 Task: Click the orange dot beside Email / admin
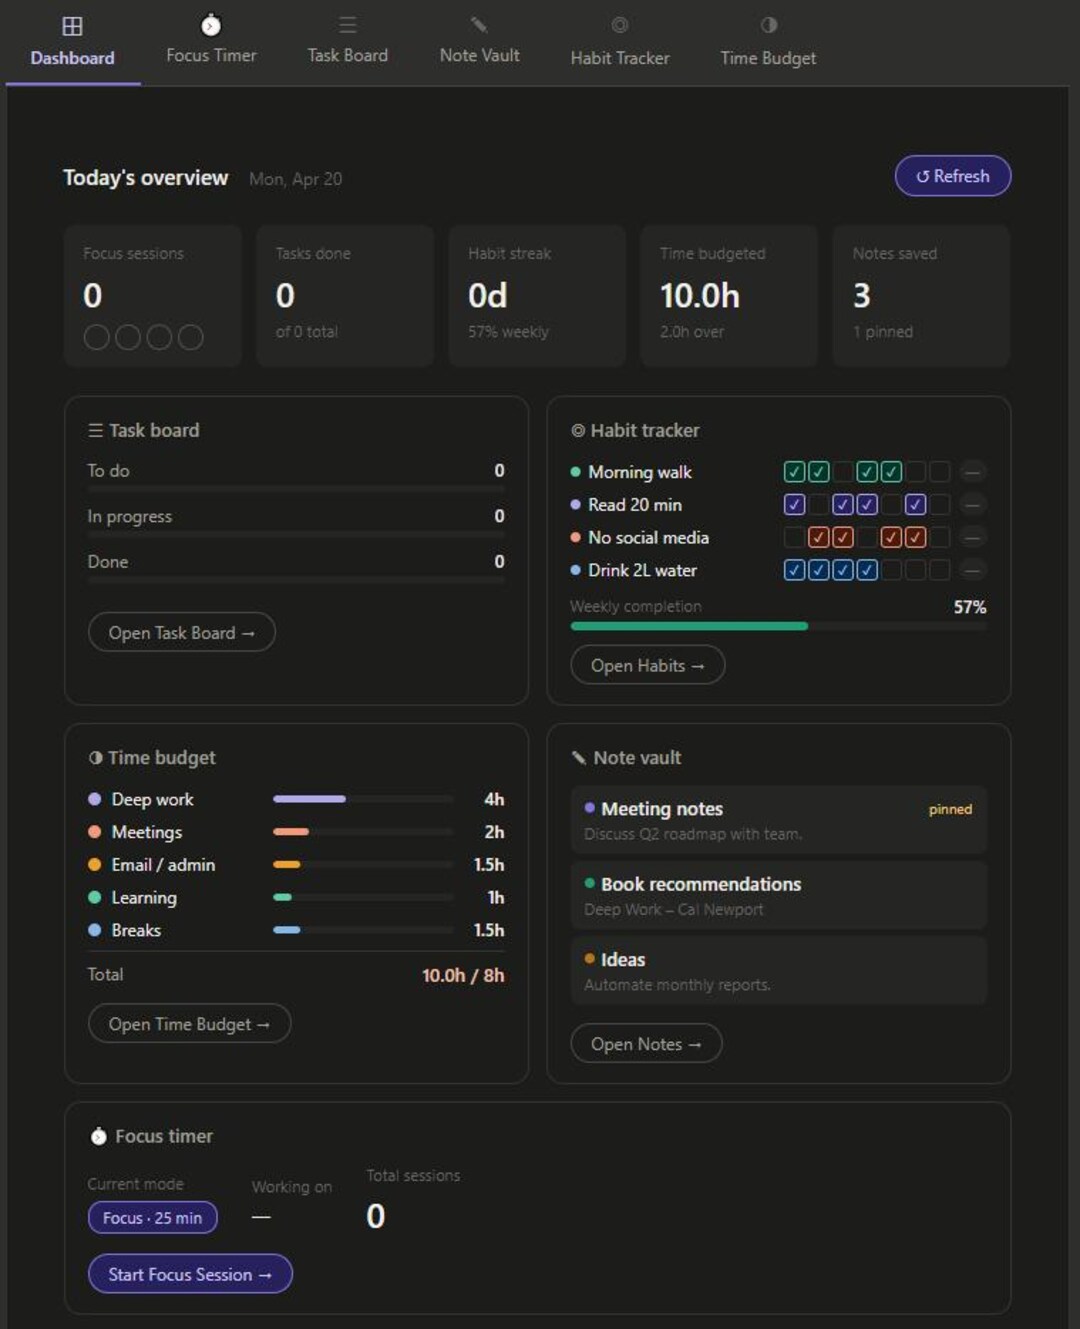95,865
